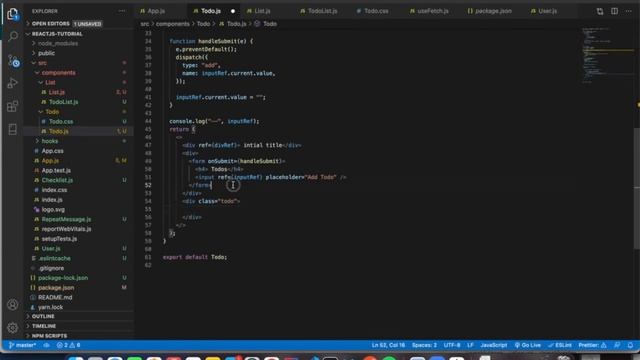Image resolution: width=640 pixels, height=360 pixels.
Task: Open reportWebVitals.js file in explorer
Action: pos(66,229)
